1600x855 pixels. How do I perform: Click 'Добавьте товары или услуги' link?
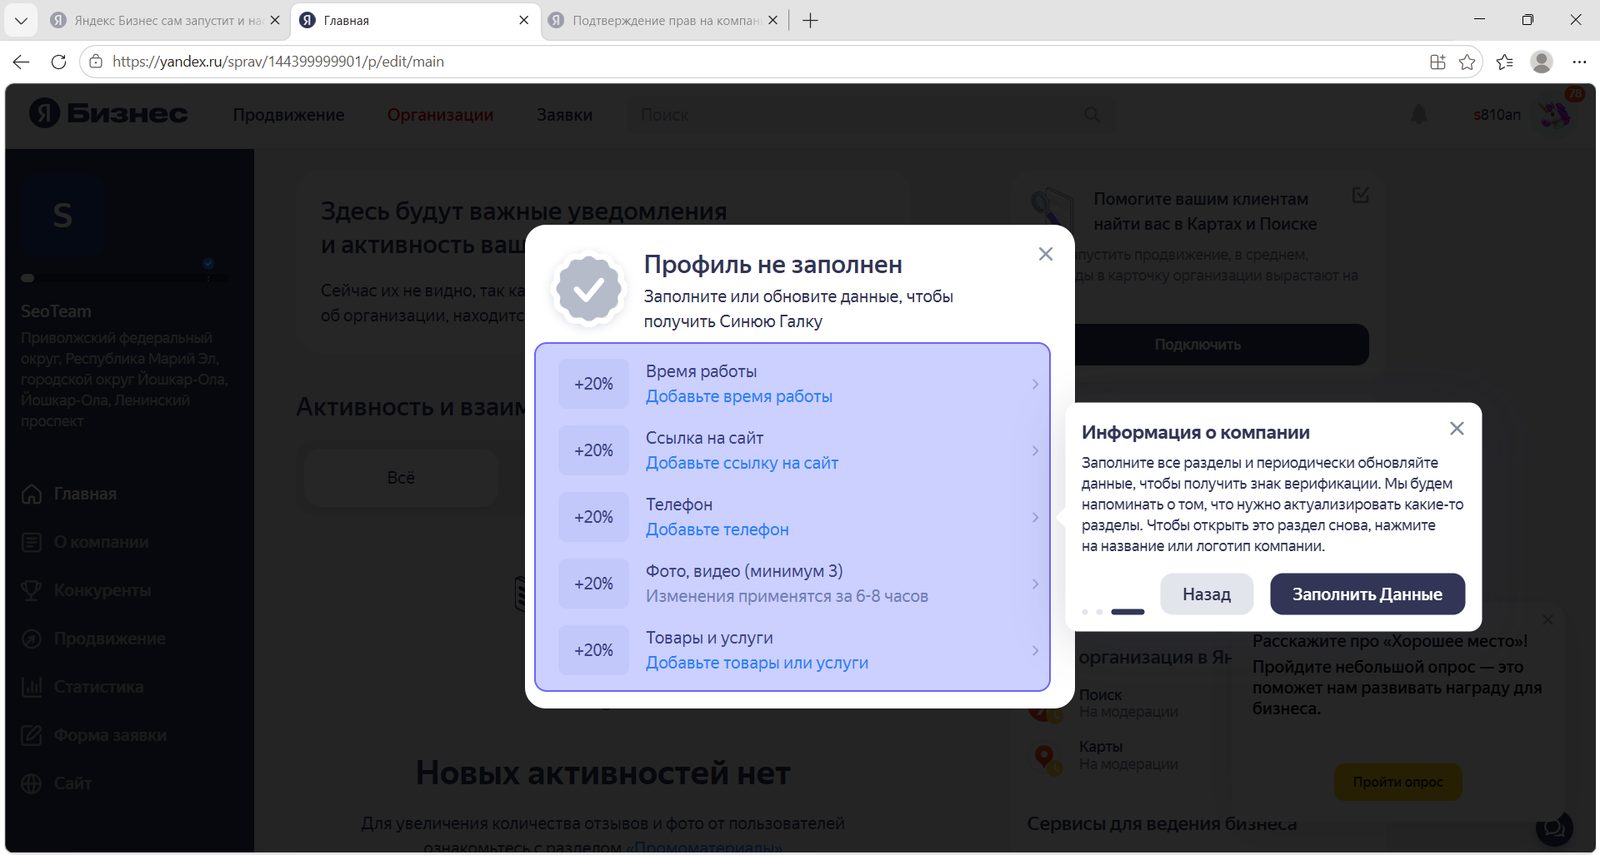pos(757,662)
